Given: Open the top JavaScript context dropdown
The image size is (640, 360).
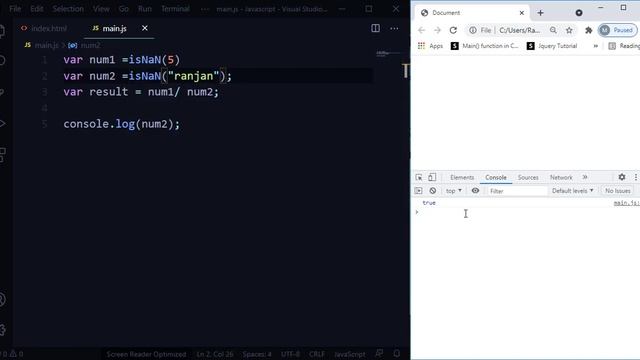Looking at the screenshot, I should point(453,191).
